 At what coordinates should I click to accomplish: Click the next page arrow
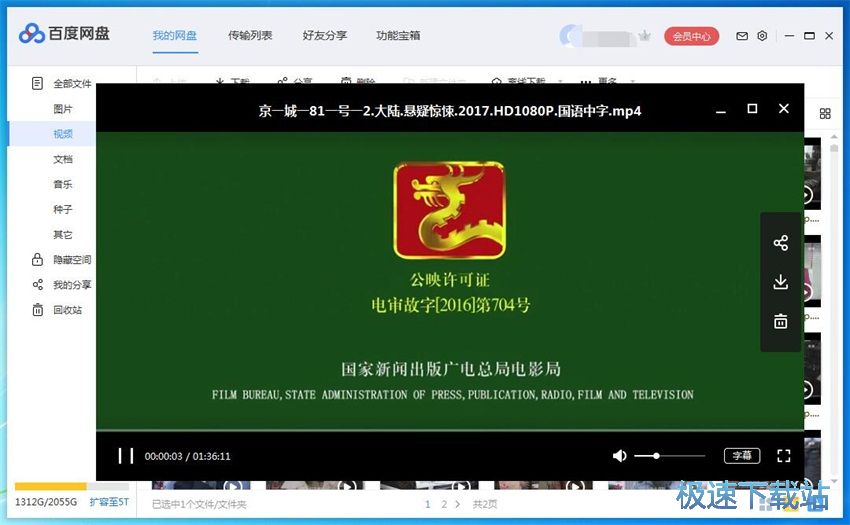click(458, 504)
